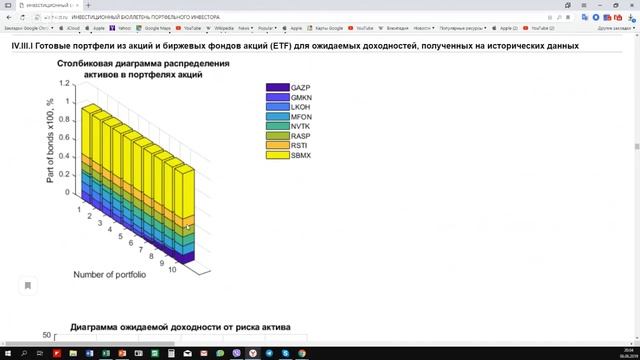Click the MFON legend label
The height and width of the screenshot is (360, 640).
pyautogui.click(x=301, y=117)
